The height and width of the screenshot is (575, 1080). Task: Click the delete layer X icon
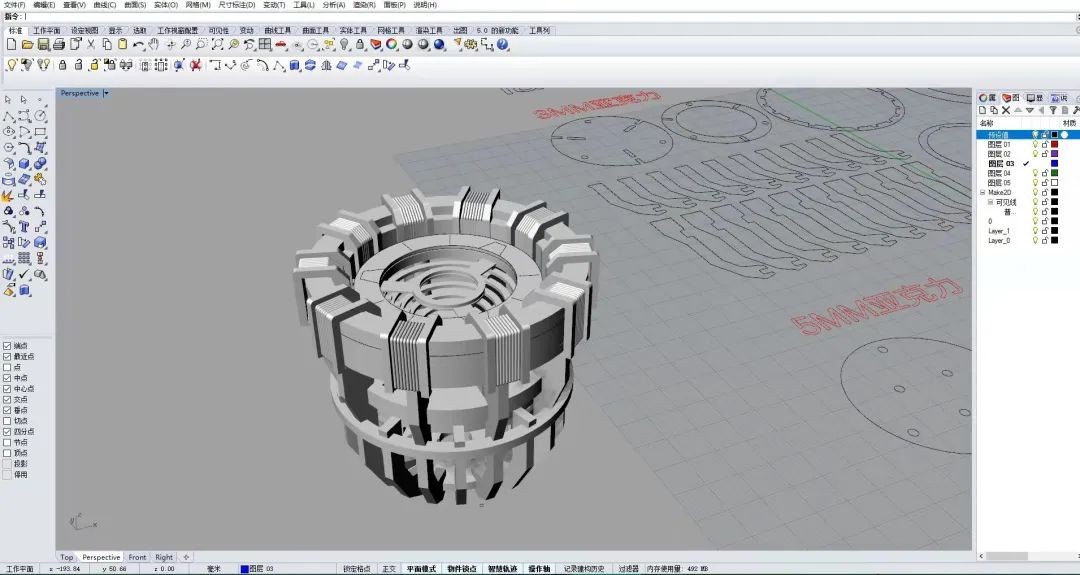(x=1006, y=110)
